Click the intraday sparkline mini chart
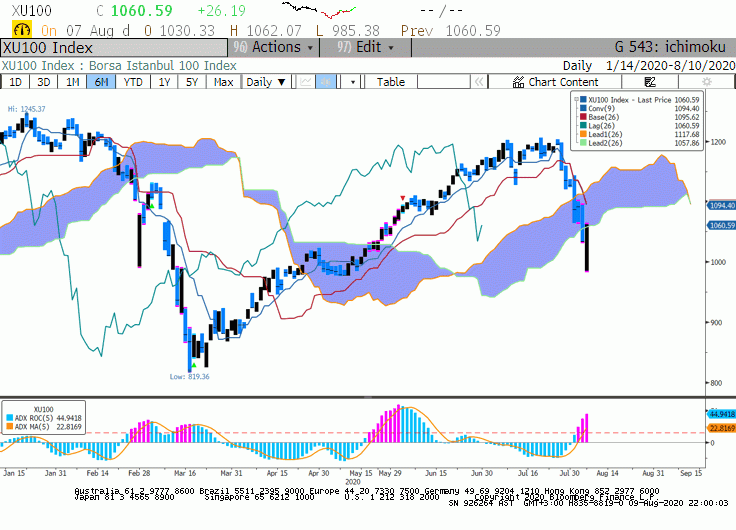The height and width of the screenshot is (530, 736). [319, 10]
